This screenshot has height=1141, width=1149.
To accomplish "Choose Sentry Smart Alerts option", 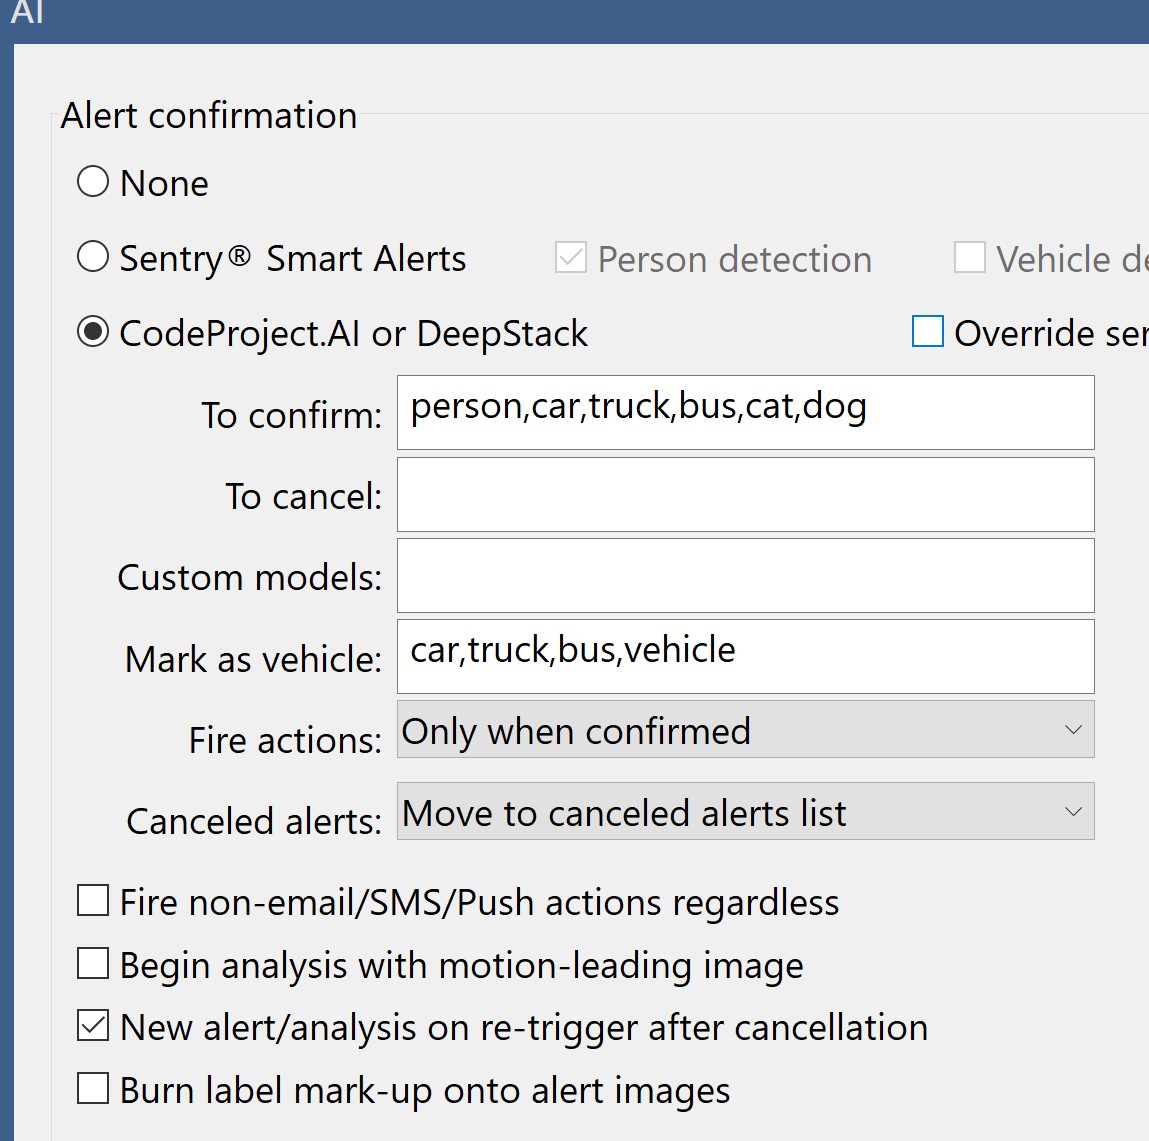I will [93, 257].
